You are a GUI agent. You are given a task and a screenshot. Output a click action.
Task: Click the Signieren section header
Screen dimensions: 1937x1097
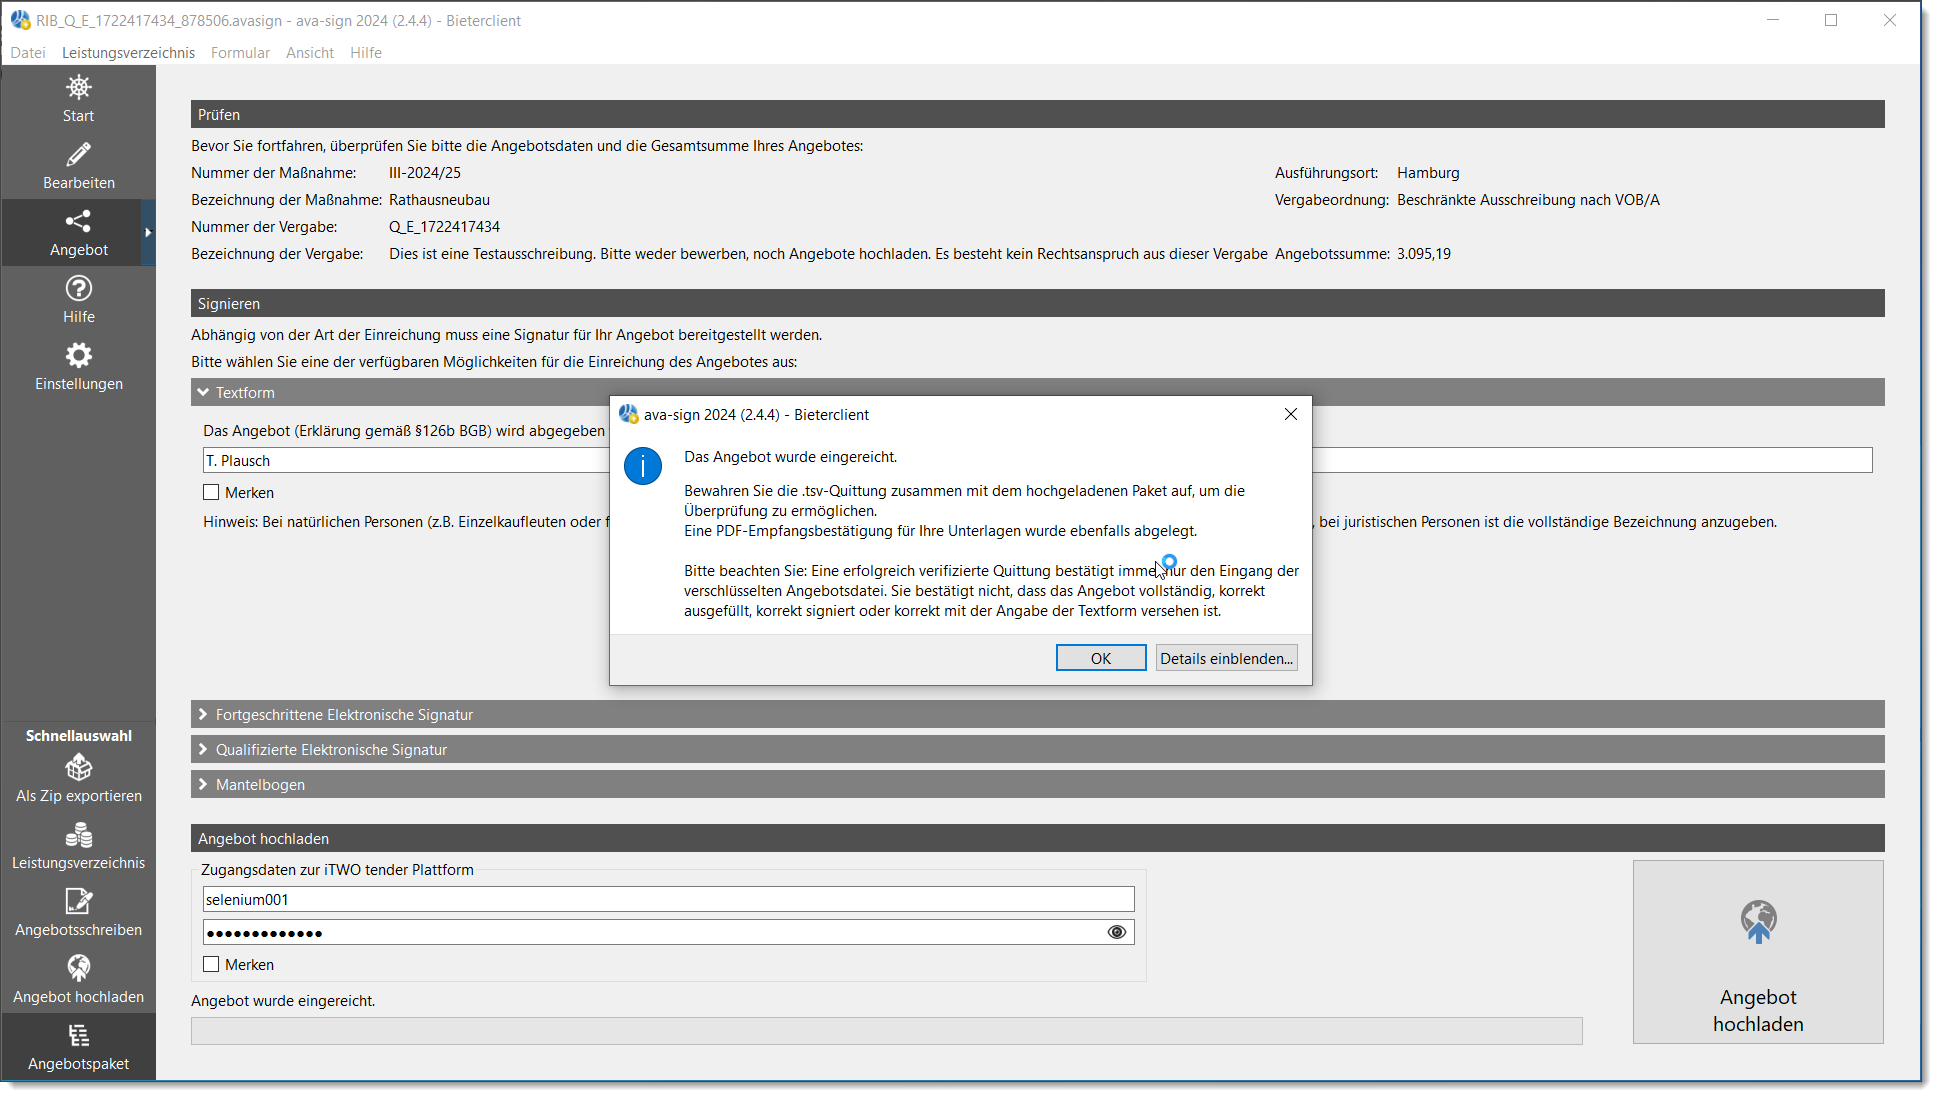(x=1037, y=303)
